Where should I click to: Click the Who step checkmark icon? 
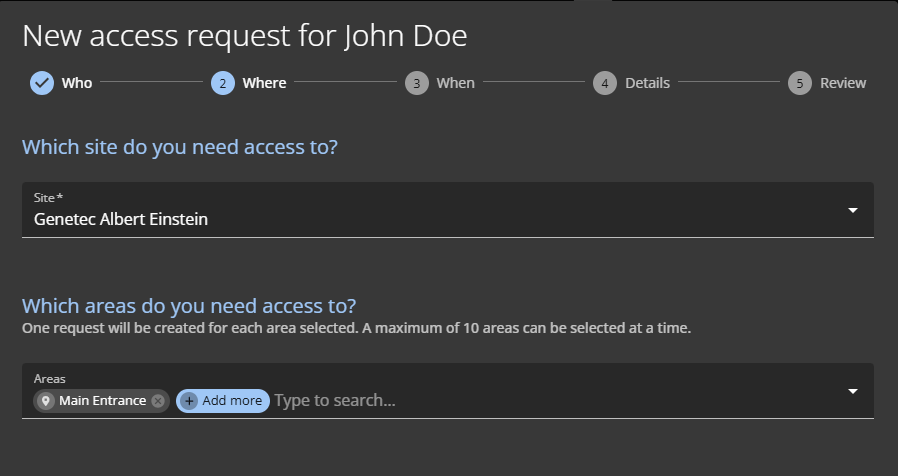tap(41, 83)
